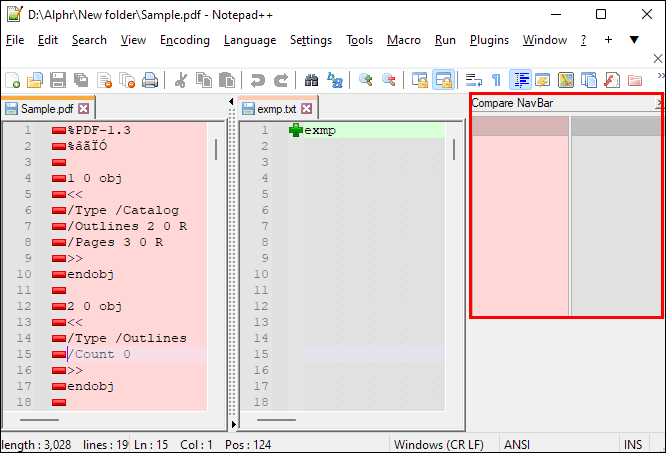Close document with X below menu bar
The height and width of the screenshot is (453, 666).
coord(658,58)
